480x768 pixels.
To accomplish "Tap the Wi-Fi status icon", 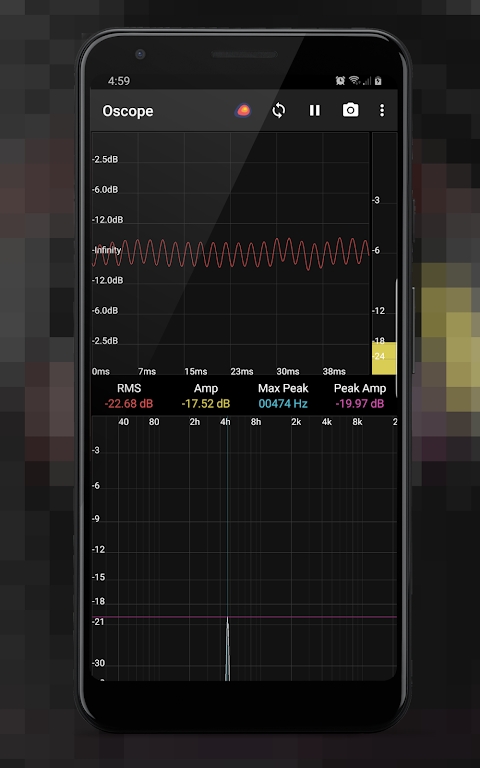I will pos(355,81).
